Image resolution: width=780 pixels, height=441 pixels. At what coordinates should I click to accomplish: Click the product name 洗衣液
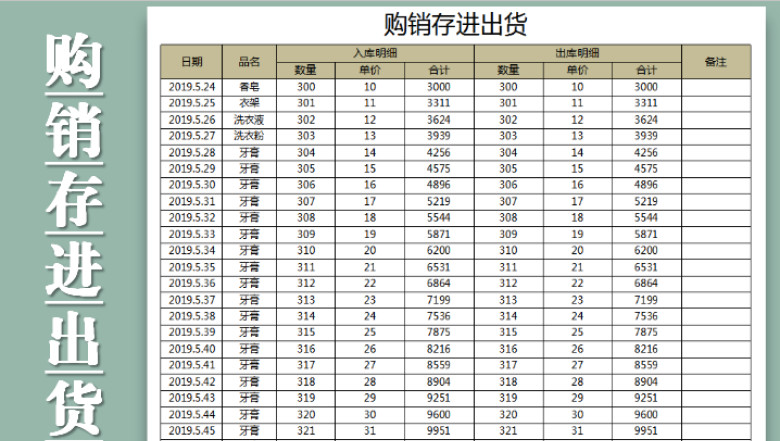tap(249, 120)
